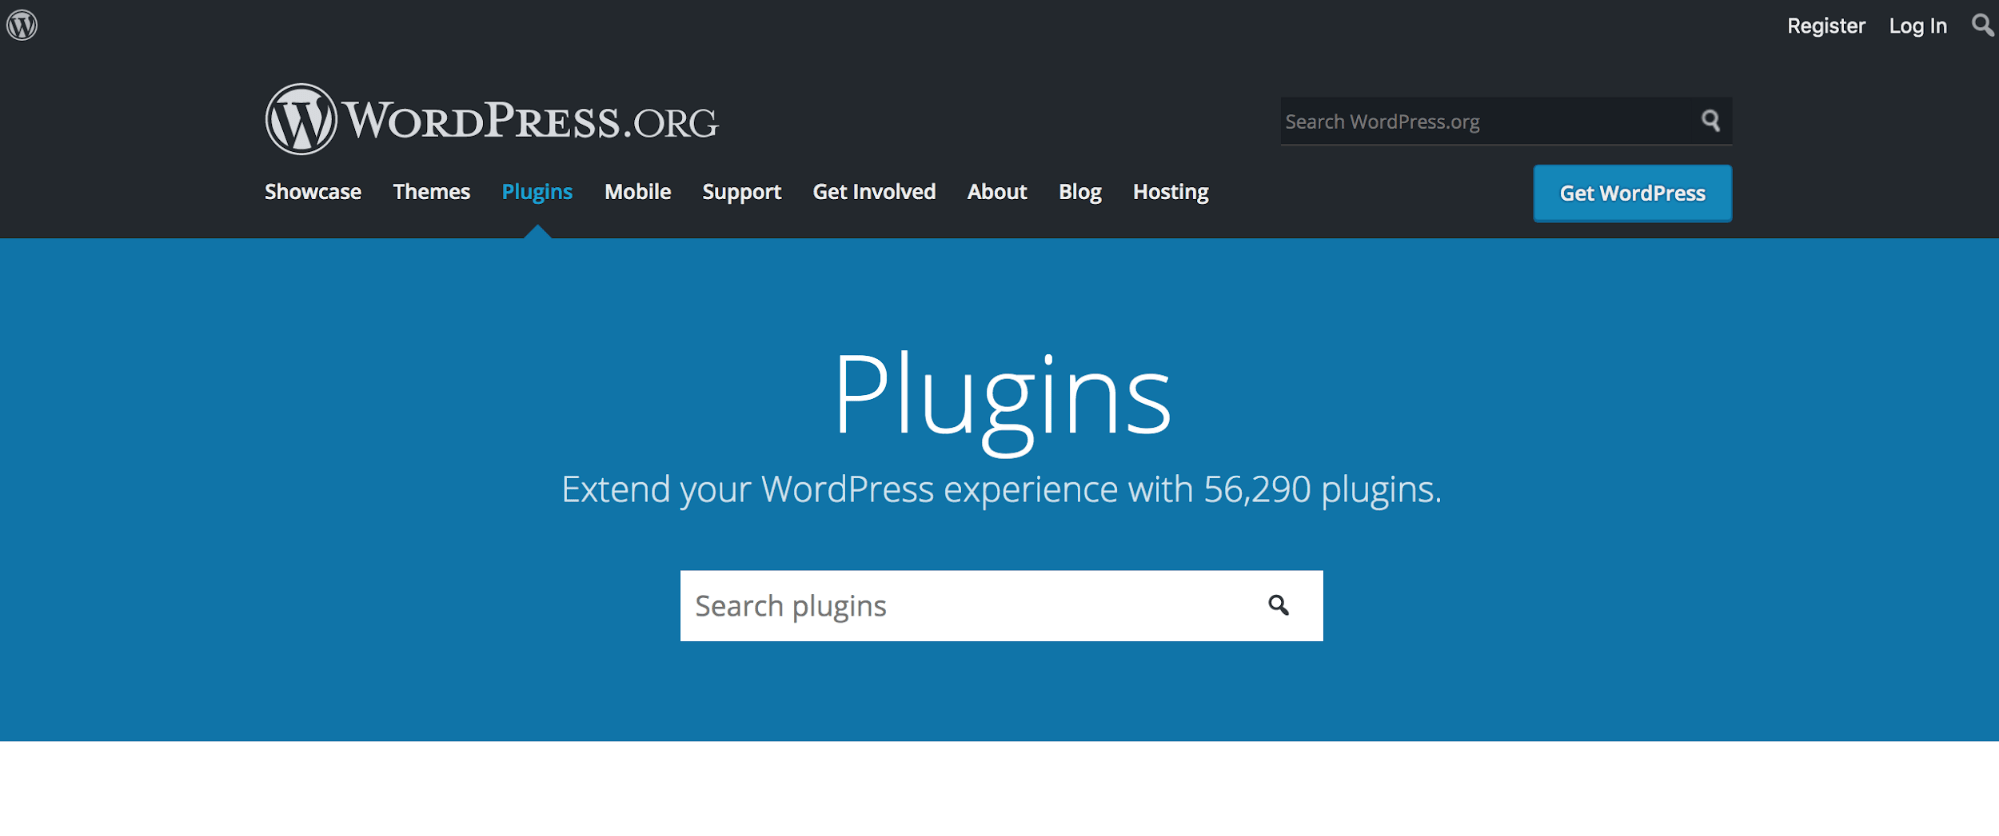The height and width of the screenshot is (836, 1999).
Task: Submit the WordPress.org search magnifier icon
Action: pyautogui.click(x=1711, y=121)
